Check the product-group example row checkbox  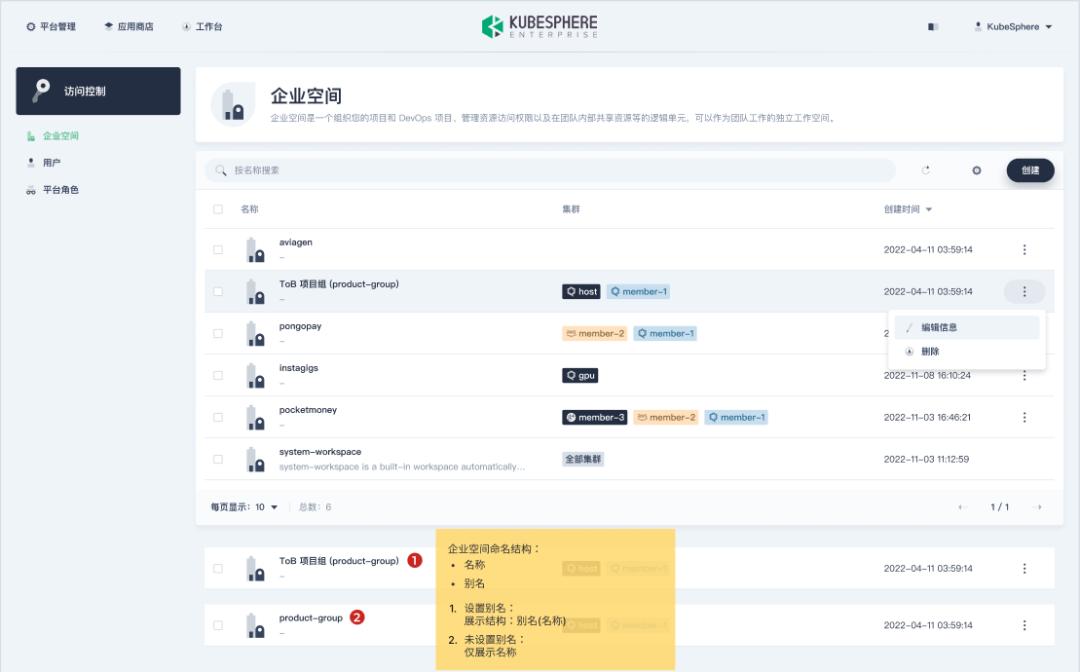tap(218, 625)
